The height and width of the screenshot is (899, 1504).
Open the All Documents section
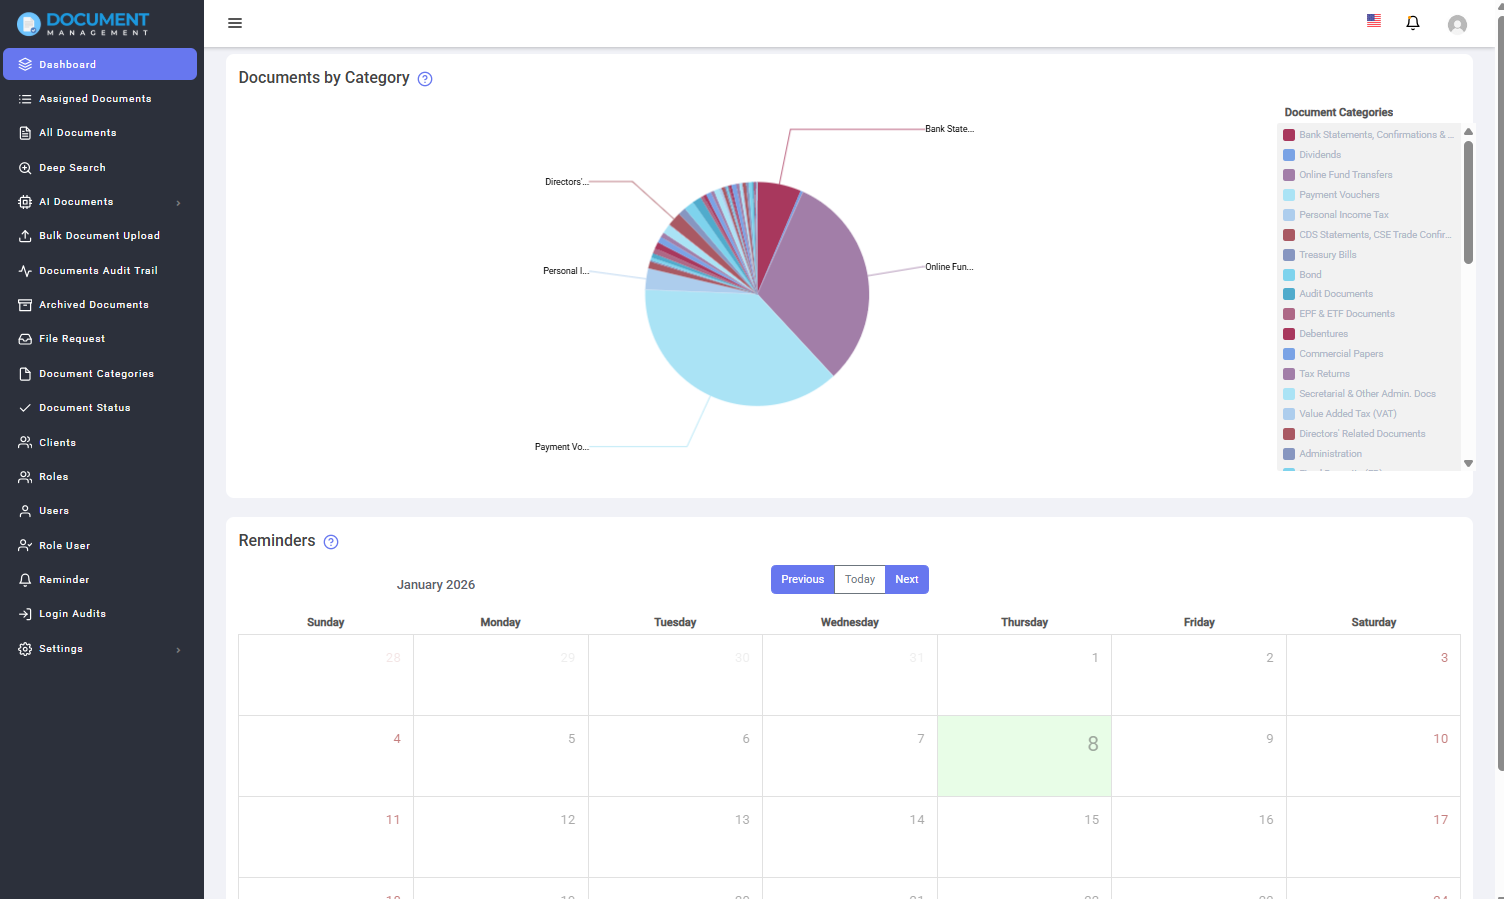coord(75,132)
